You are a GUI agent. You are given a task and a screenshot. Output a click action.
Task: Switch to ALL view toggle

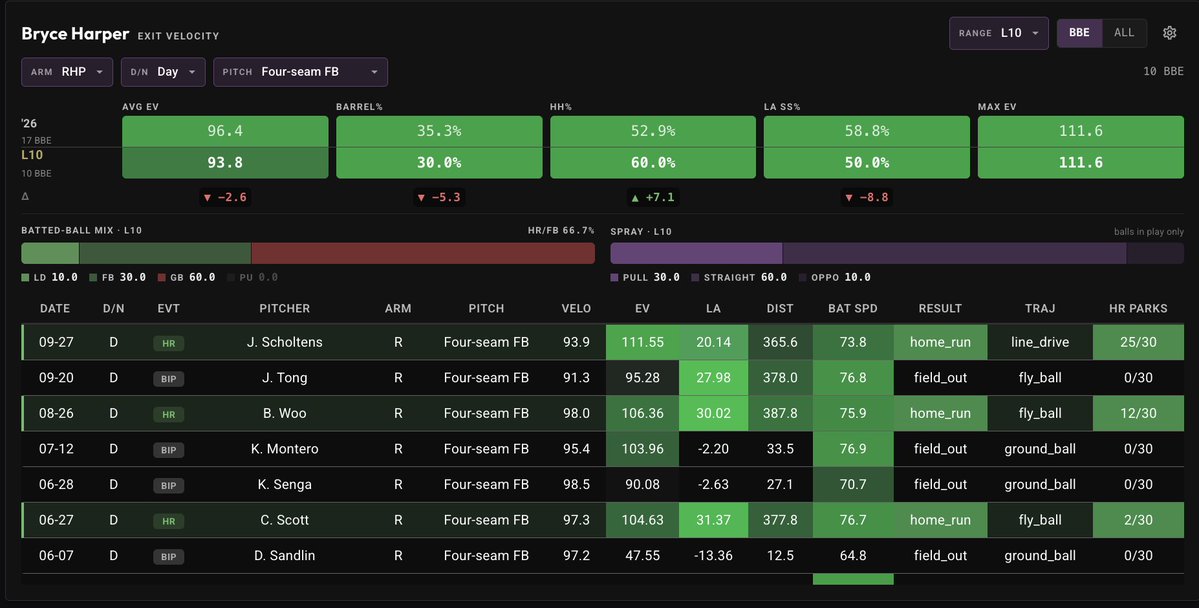(x=1124, y=33)
